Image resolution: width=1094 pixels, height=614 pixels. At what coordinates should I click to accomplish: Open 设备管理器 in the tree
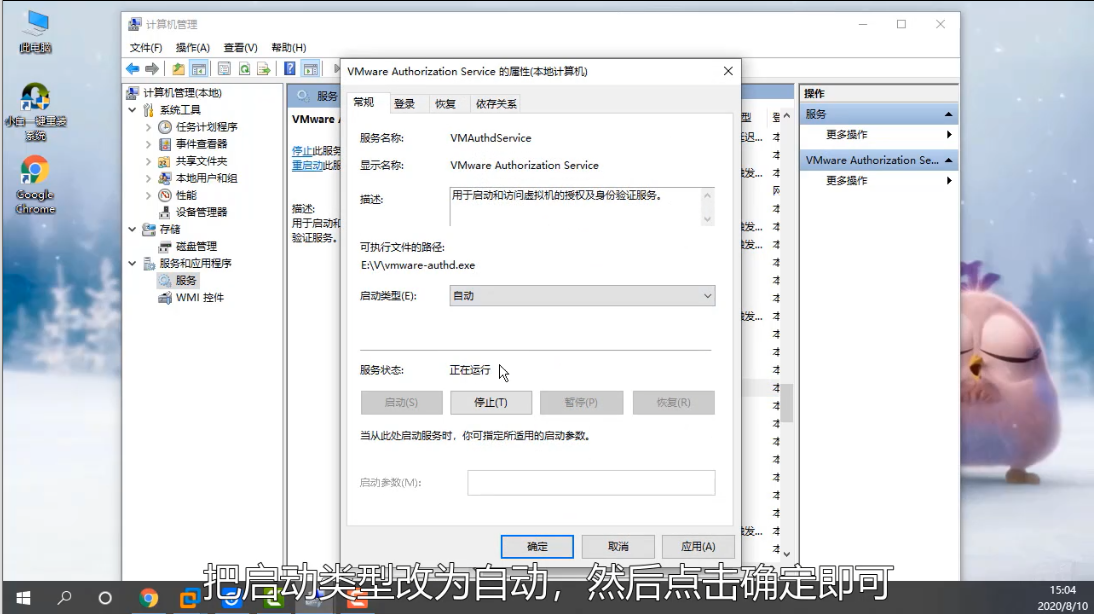coord(201,212)
